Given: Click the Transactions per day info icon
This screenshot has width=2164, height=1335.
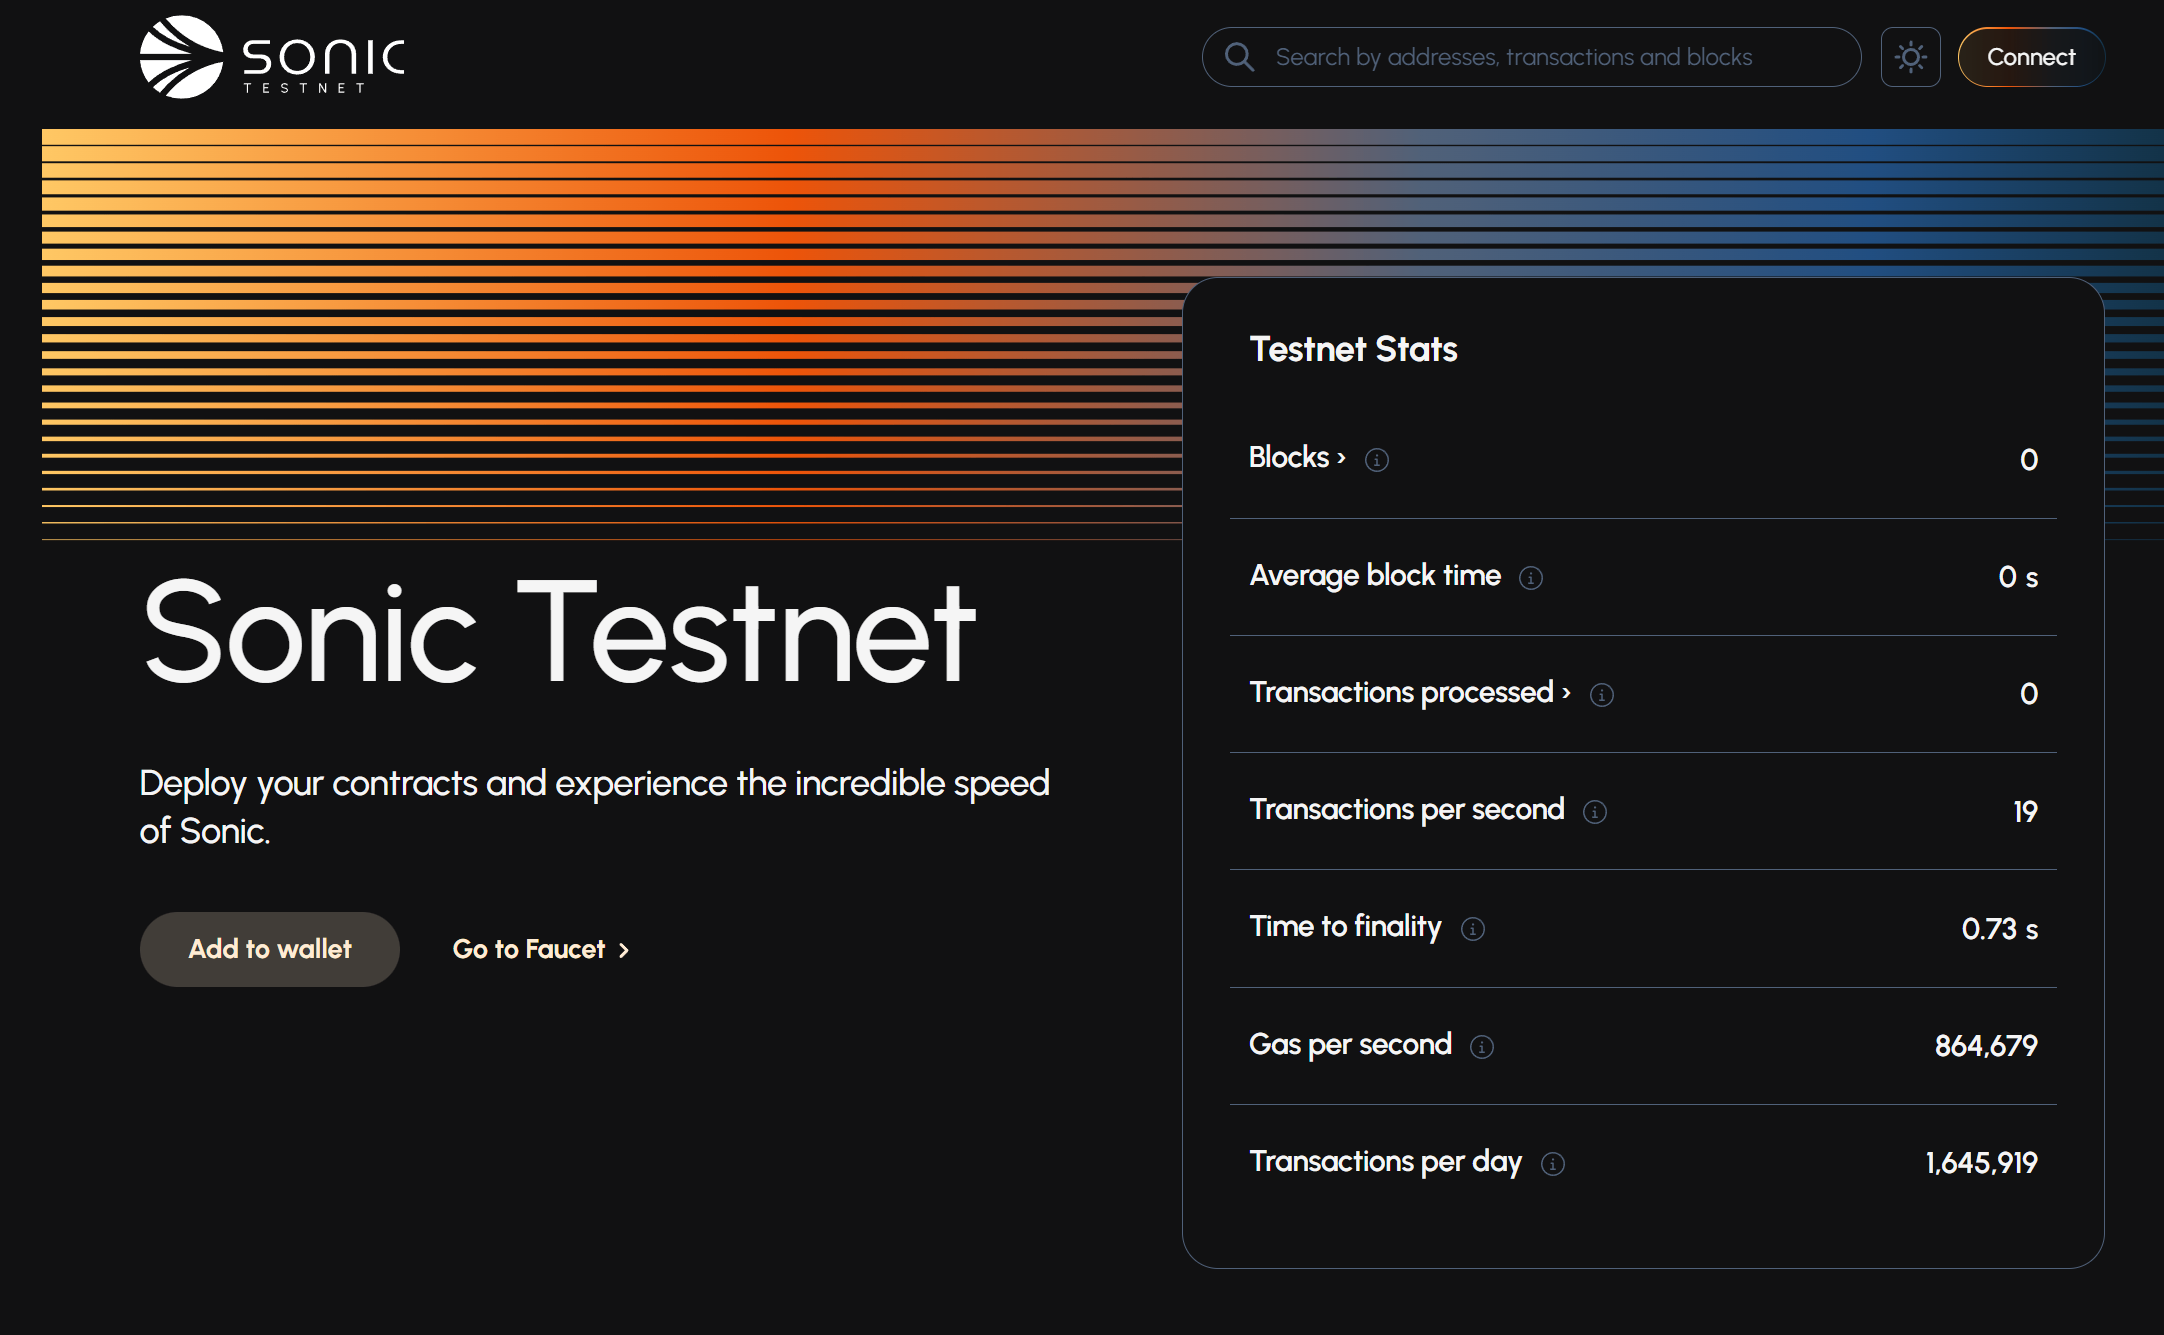Looking at the screenshot, I should [x=1553, y=1164].
